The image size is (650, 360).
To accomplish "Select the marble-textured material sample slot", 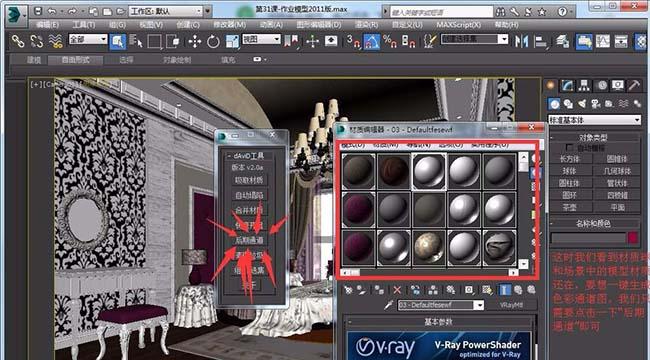I will pos(429,248).
